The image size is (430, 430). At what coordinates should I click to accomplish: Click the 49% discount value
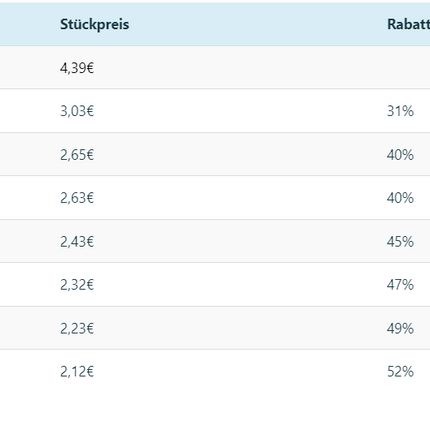click(400, 329)
